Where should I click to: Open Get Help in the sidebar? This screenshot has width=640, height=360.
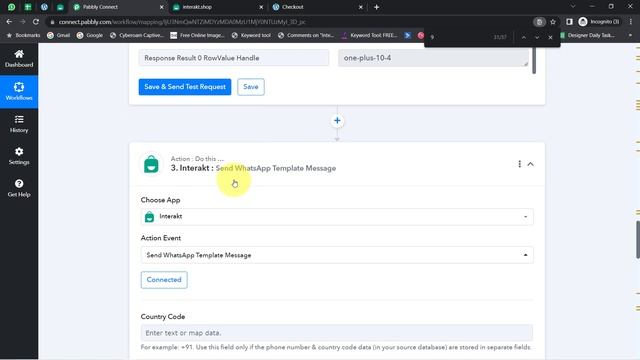pyautogui.click(x=19, y=188)
